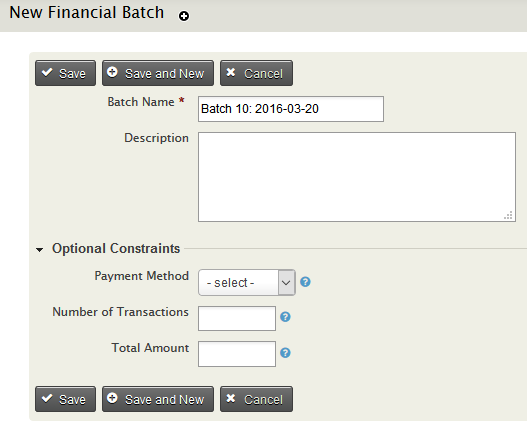Click the Batch Name label
This screenshot has width=527, height=437.
(x=141, y=102)
